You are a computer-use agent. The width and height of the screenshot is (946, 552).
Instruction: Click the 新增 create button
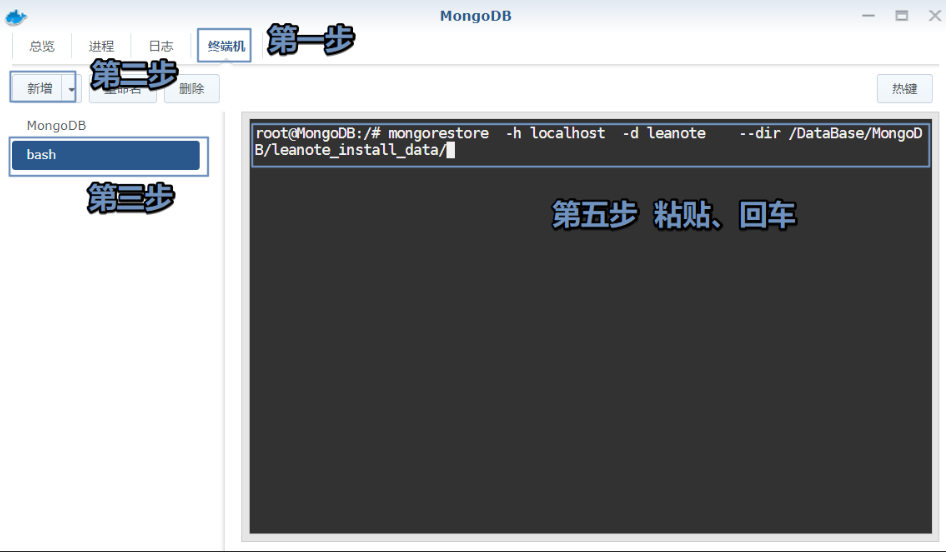[39, 88]
